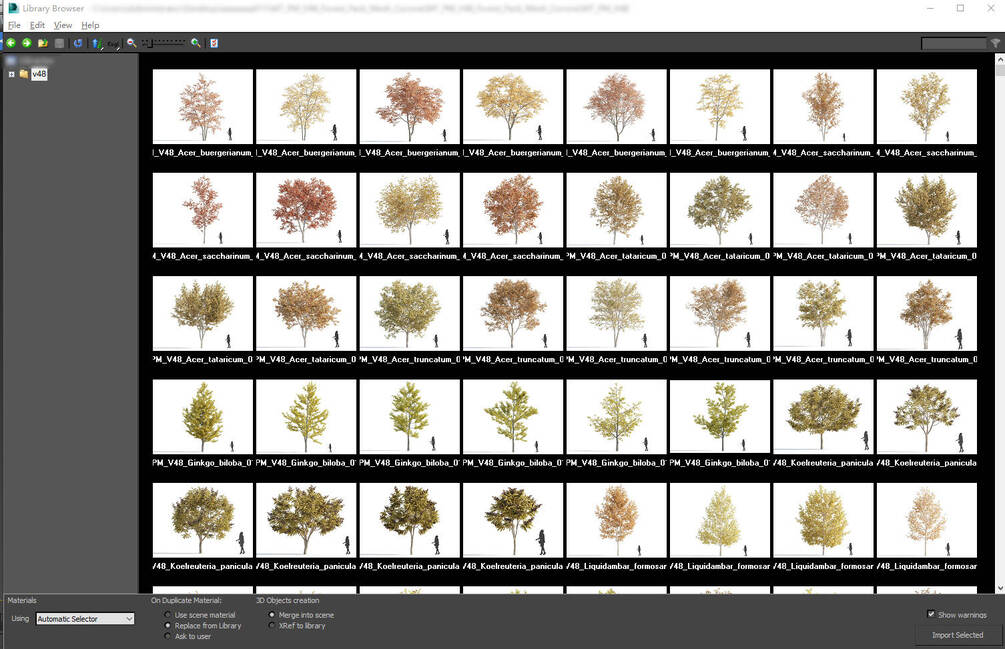The height and width of the screenshot is (649, 1005).
Task: Refresh the library with the blue circular arrow
Action: click(78, 43)
